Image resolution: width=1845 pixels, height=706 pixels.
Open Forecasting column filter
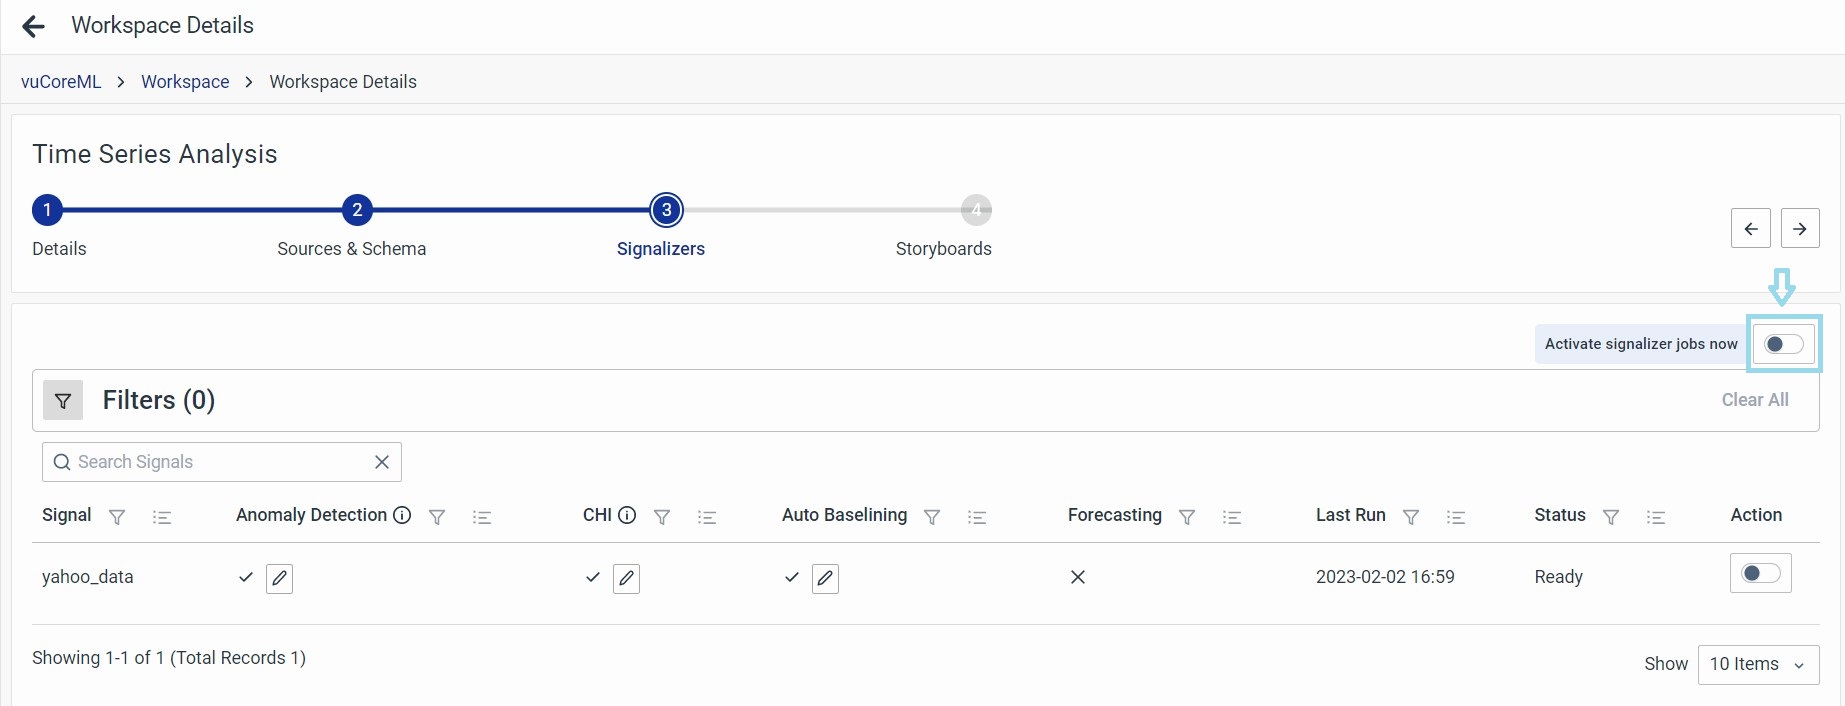pyautogui.click(x=1187, y=517)
